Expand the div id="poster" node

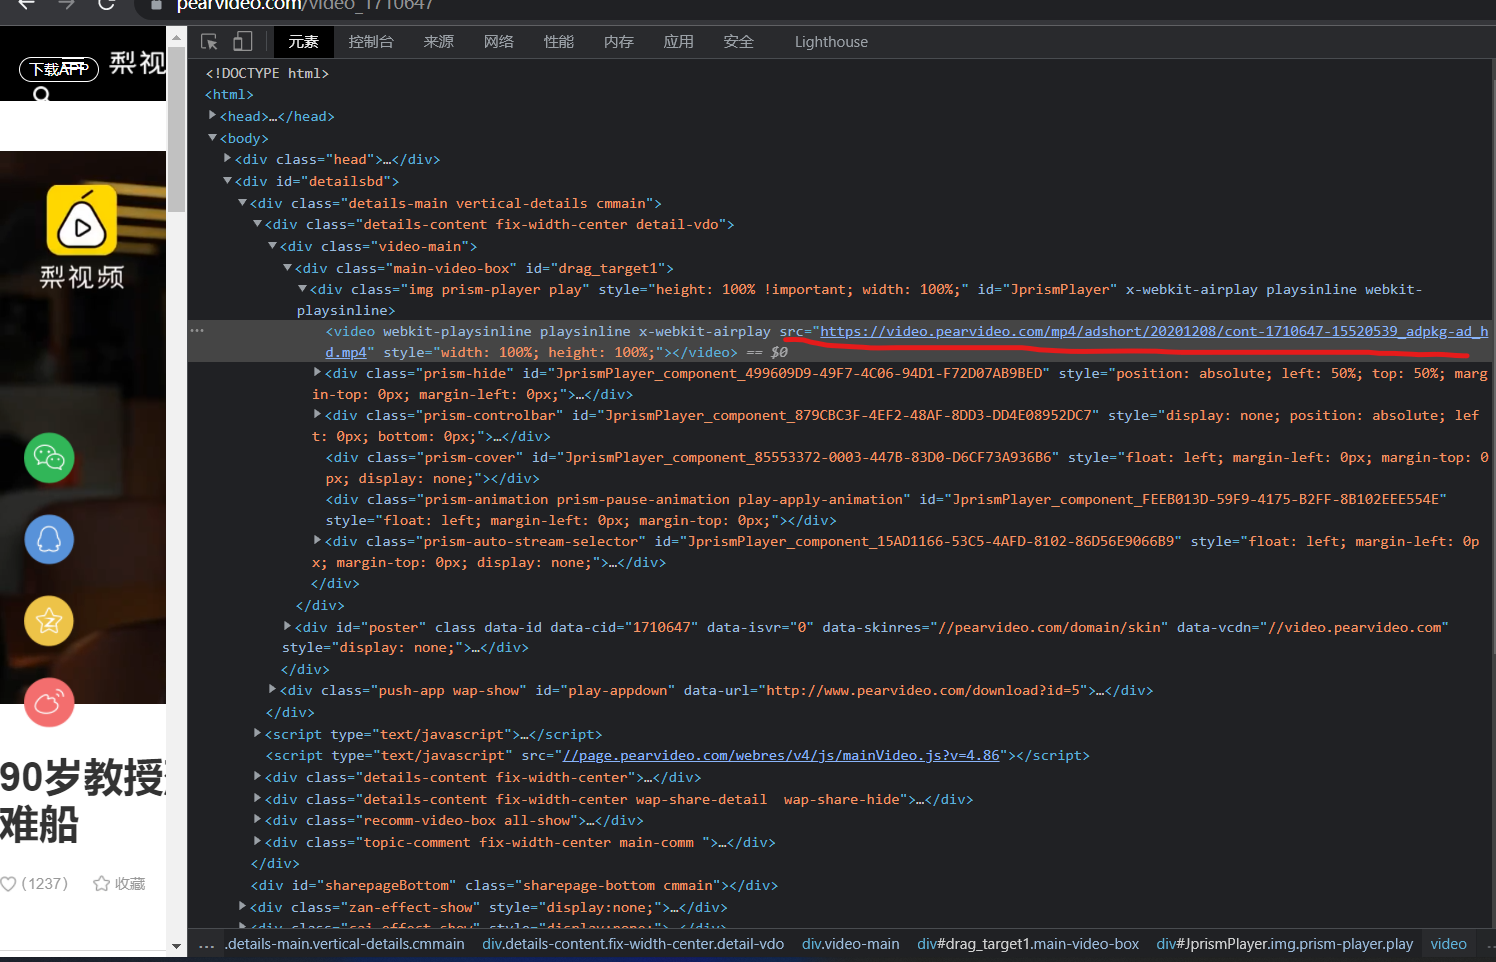pyautogui.click(x=287, y=627)
